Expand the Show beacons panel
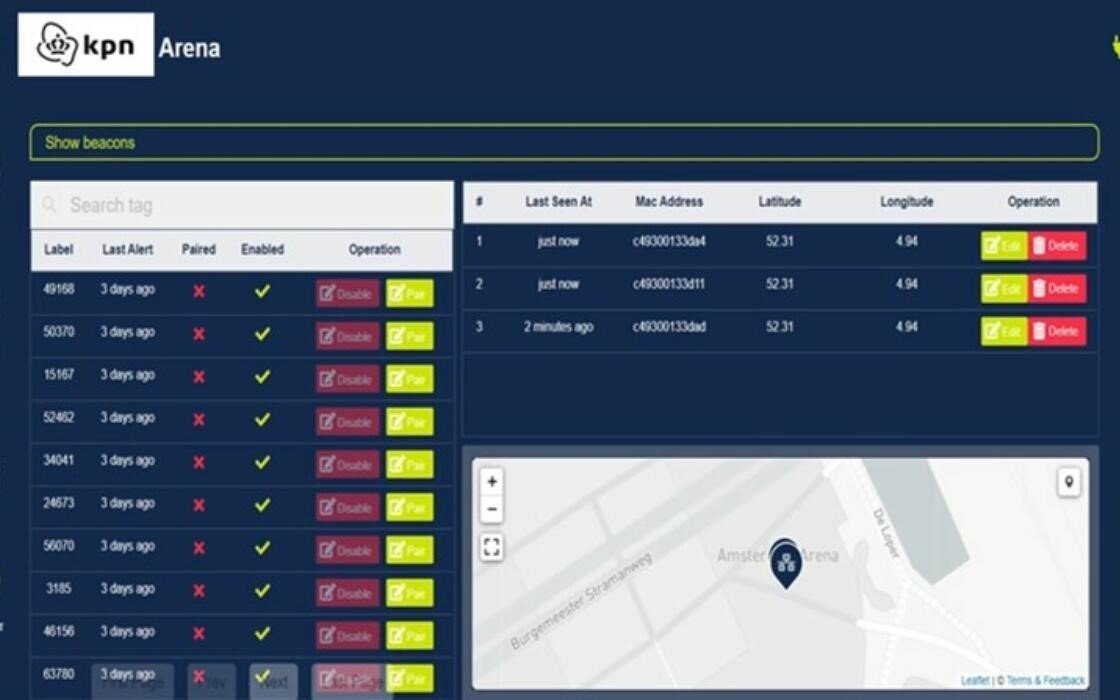 coord(564,142)
